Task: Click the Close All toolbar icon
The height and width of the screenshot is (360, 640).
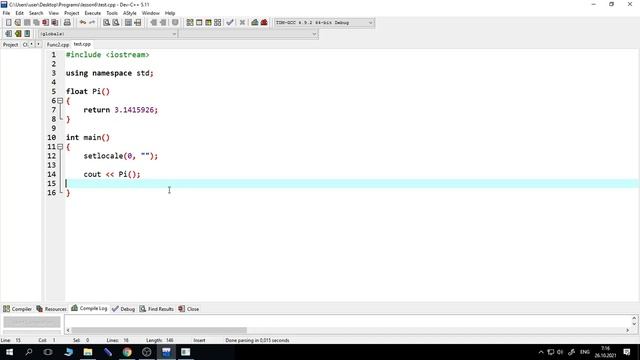Action: click(x=55, y=23)
